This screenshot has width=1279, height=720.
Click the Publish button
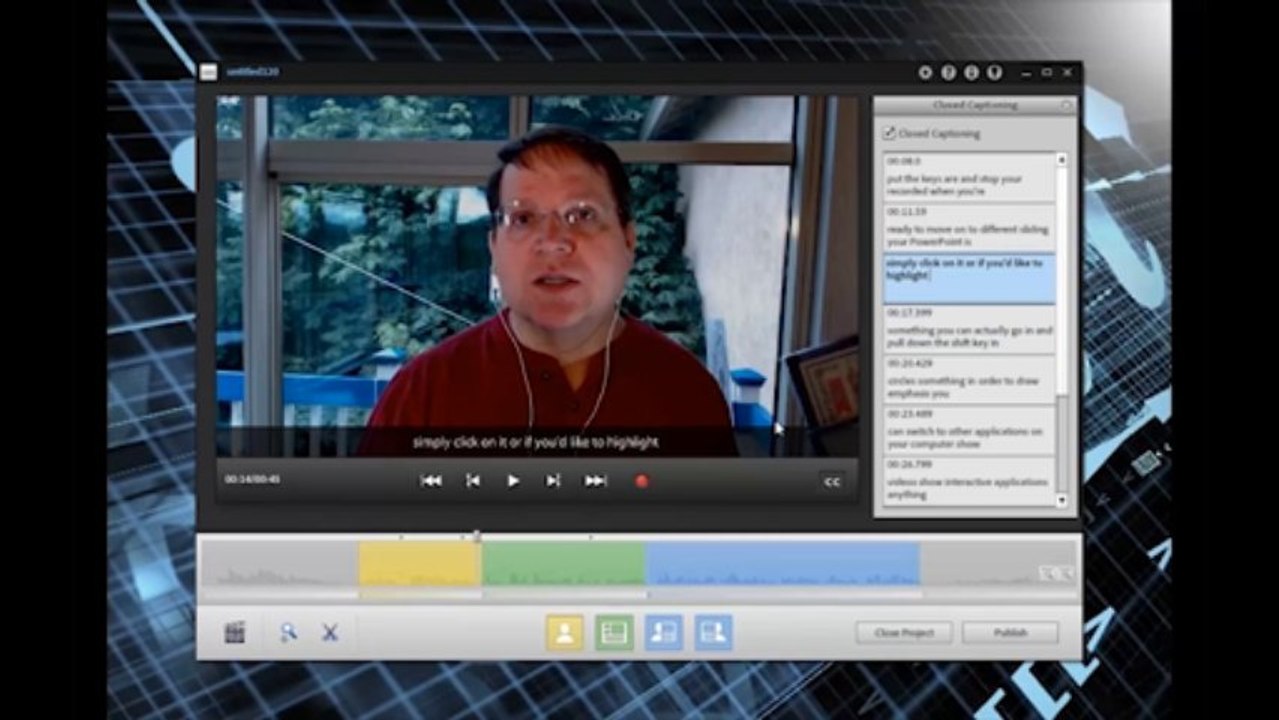pyautogui.click(x=1010, y=633)
